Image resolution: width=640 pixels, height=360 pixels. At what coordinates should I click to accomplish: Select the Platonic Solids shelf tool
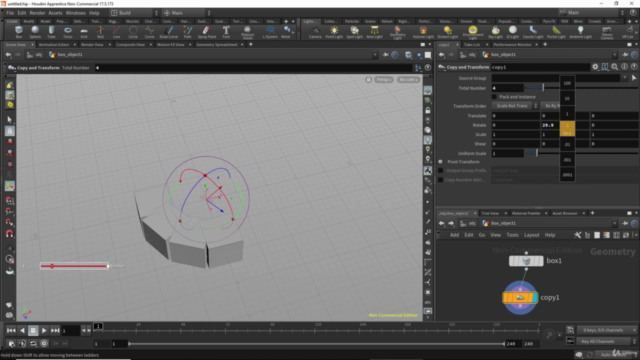pos(247,32)
